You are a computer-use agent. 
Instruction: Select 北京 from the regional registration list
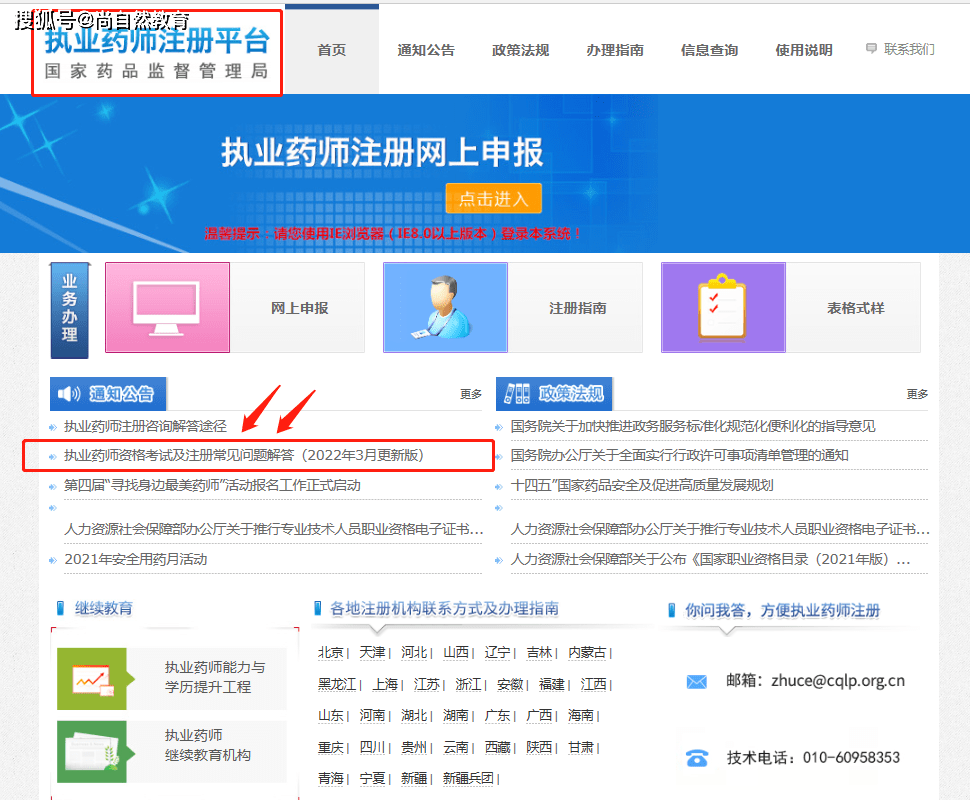331,652
